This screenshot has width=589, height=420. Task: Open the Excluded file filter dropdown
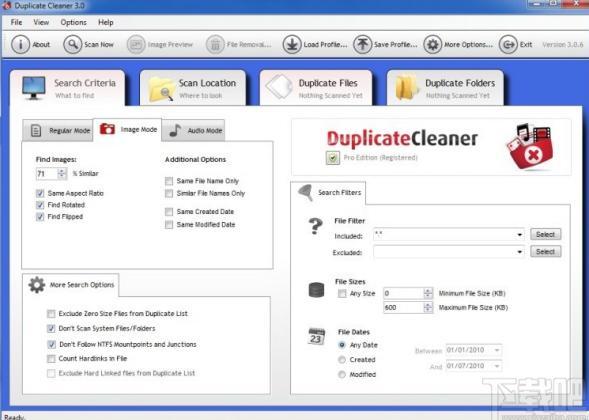click(520, 252)
